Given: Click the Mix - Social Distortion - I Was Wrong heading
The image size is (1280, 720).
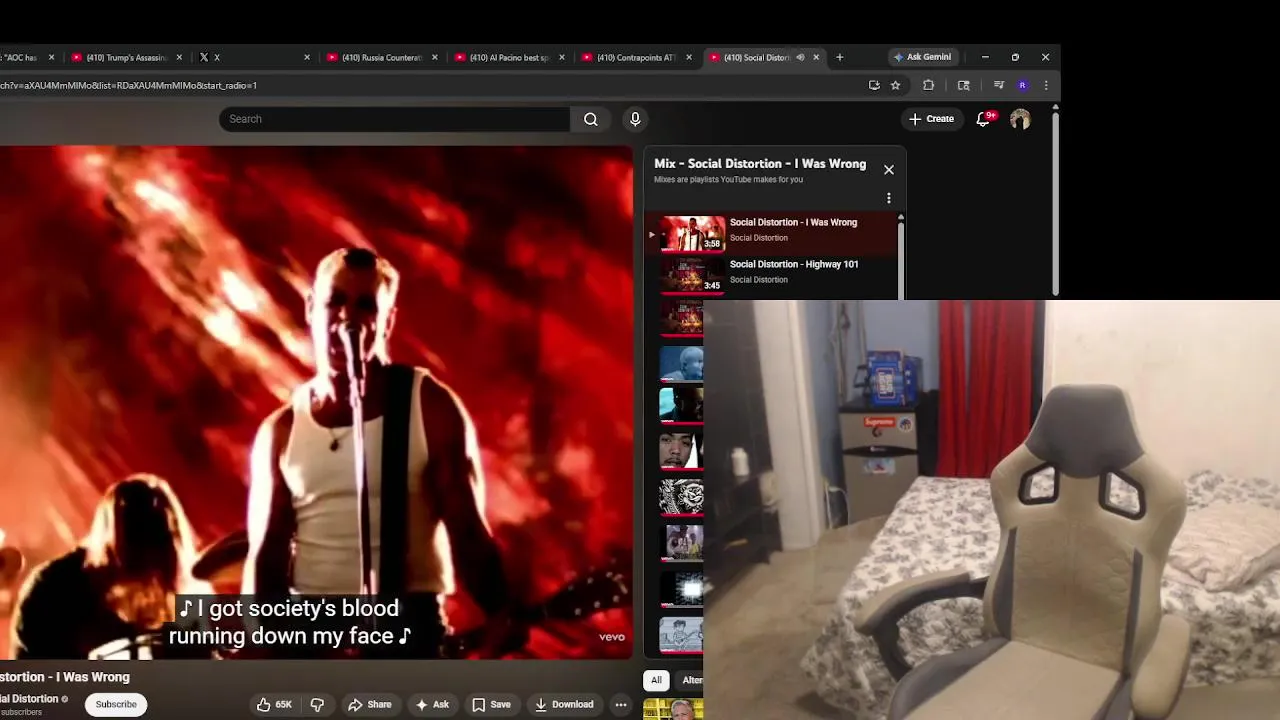Looking at the screenshot, I should (760, 163).
